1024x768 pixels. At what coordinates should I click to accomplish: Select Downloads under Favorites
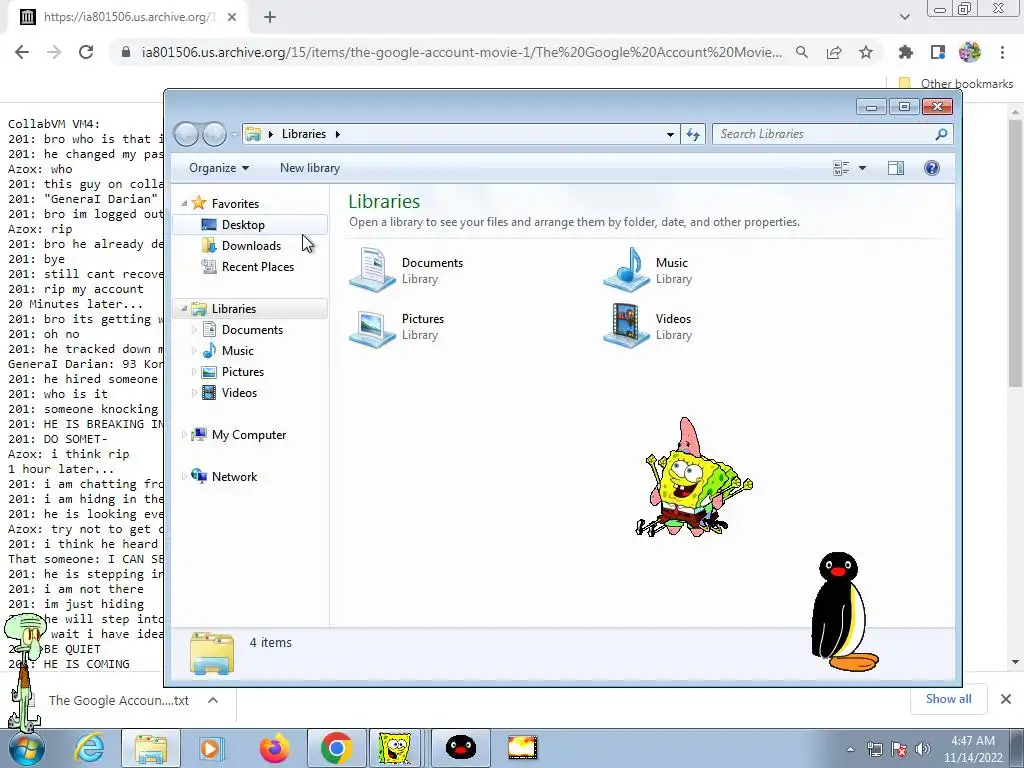(251, 246)
